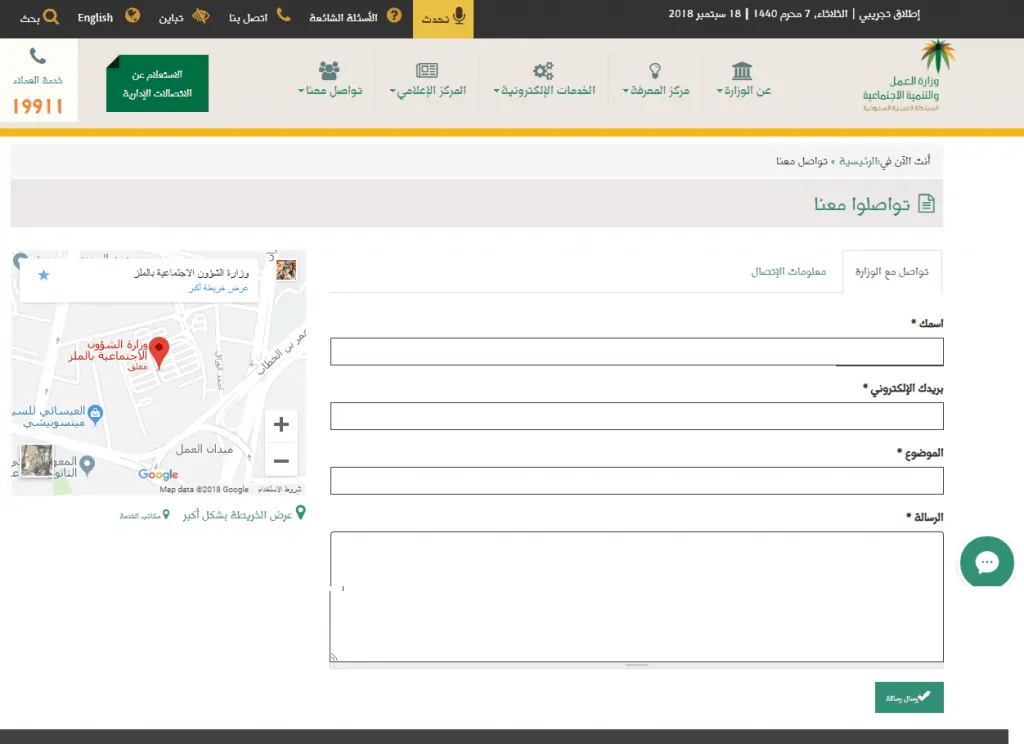Go to الرئيسية in the breadcrumb
This screenshot has width=1024, height=744.
(x=858, y=161)
